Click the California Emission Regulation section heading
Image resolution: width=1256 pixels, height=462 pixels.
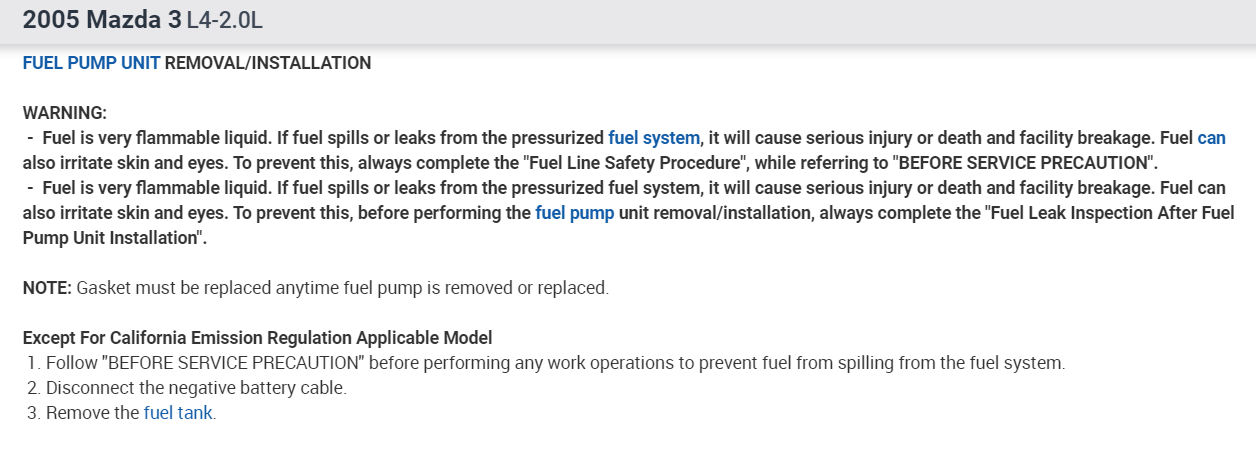(x=257, y=338)
